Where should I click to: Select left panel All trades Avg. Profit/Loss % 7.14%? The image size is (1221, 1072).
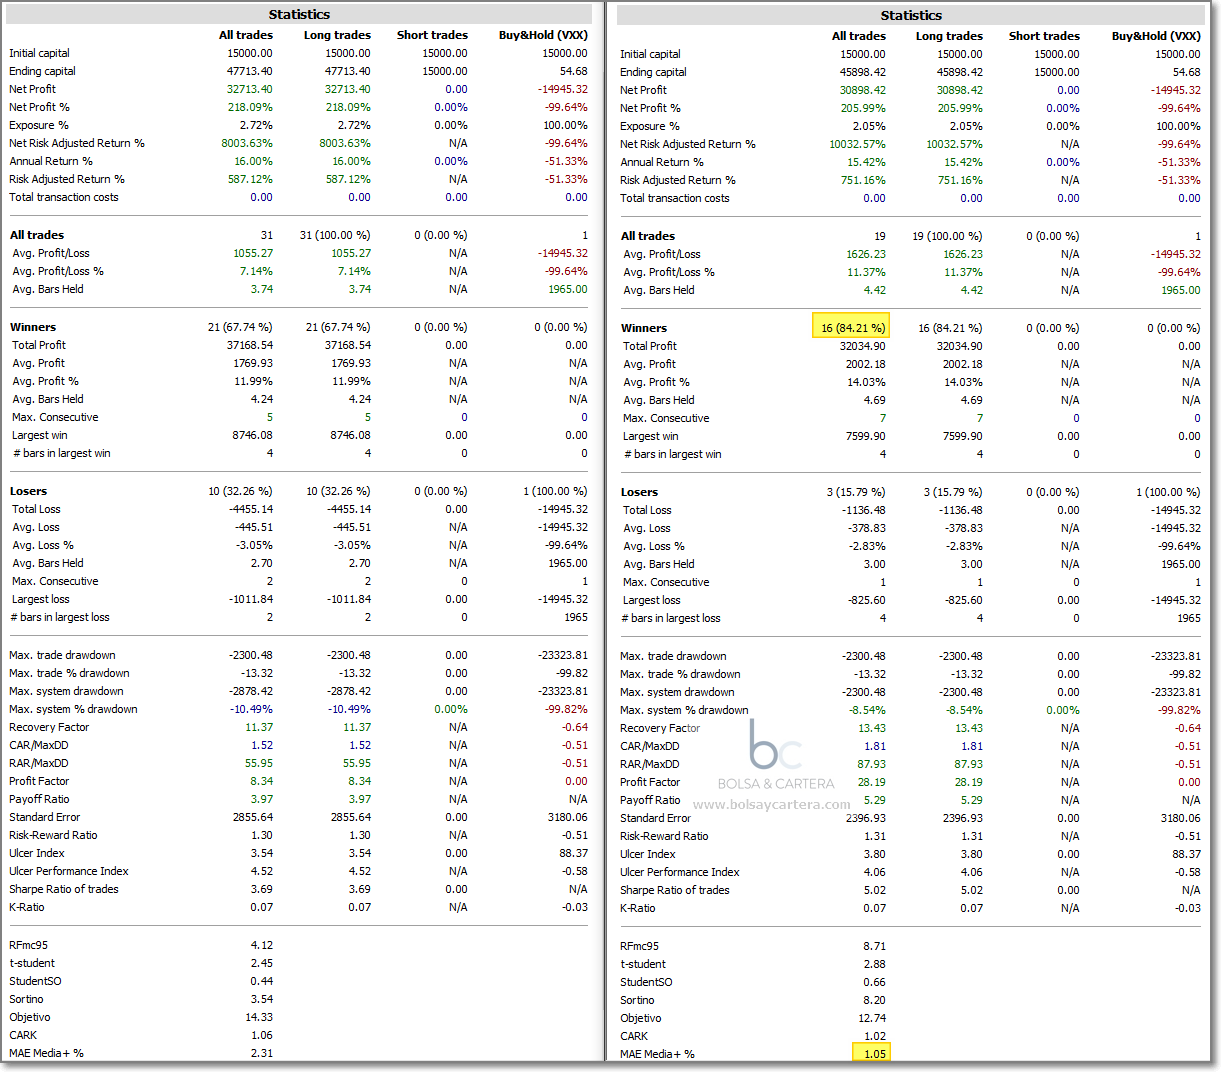(256, 271)
